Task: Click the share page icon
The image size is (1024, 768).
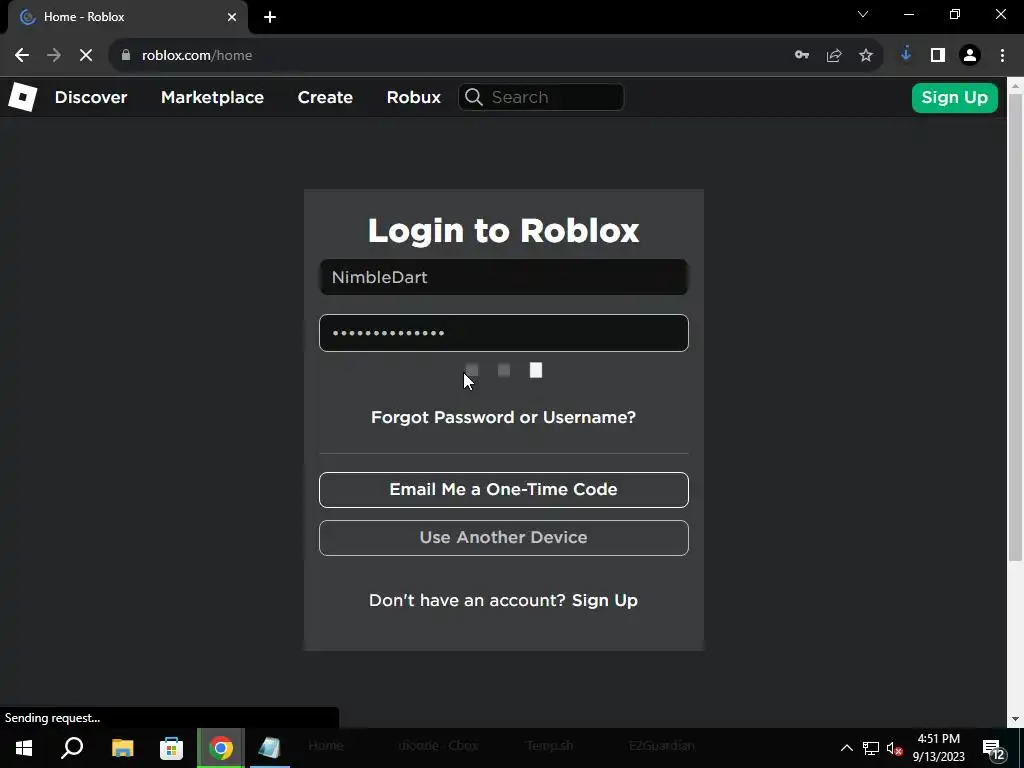Action: click(x=834, y=56)
